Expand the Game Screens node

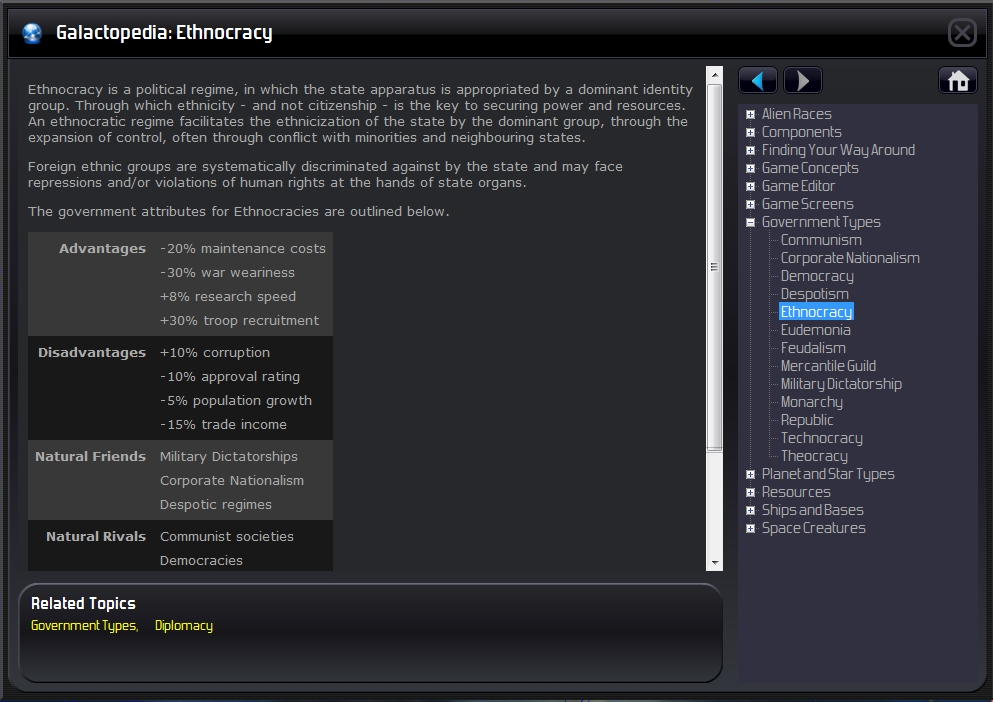(x=750, y=204)
